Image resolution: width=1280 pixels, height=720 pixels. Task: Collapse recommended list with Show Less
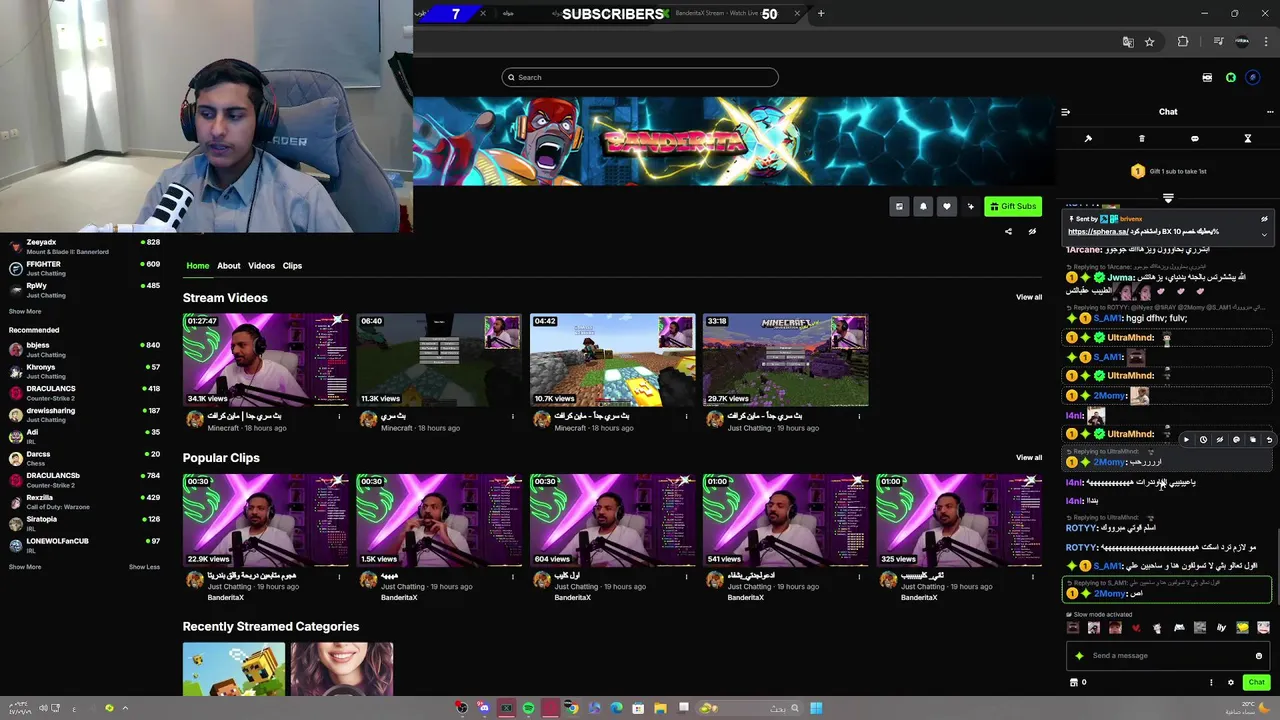(144, 567)
